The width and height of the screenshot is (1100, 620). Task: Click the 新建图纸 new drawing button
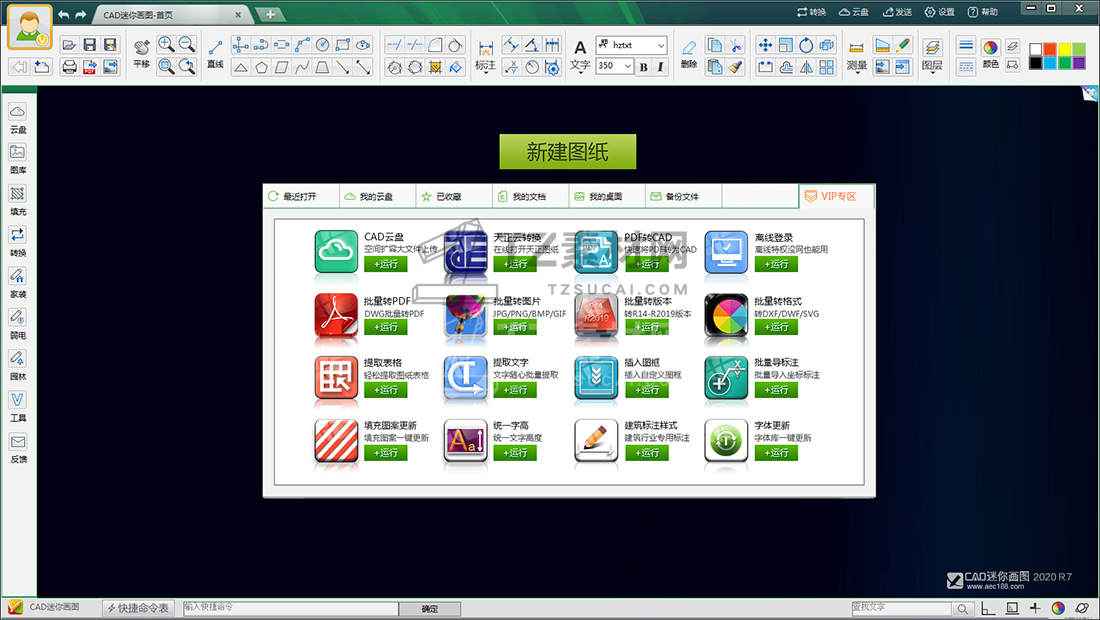point(568,151)
